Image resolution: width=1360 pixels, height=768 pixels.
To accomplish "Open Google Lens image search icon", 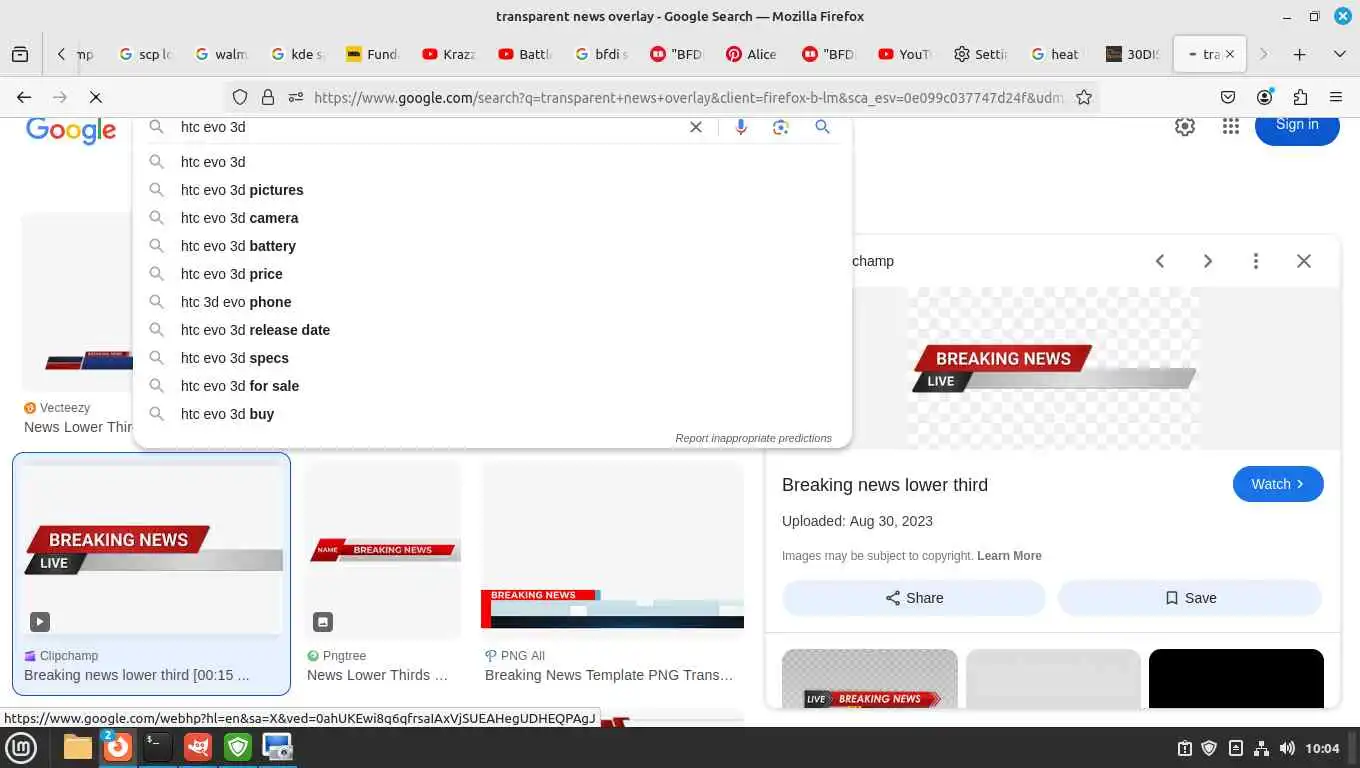I will 781,127.
